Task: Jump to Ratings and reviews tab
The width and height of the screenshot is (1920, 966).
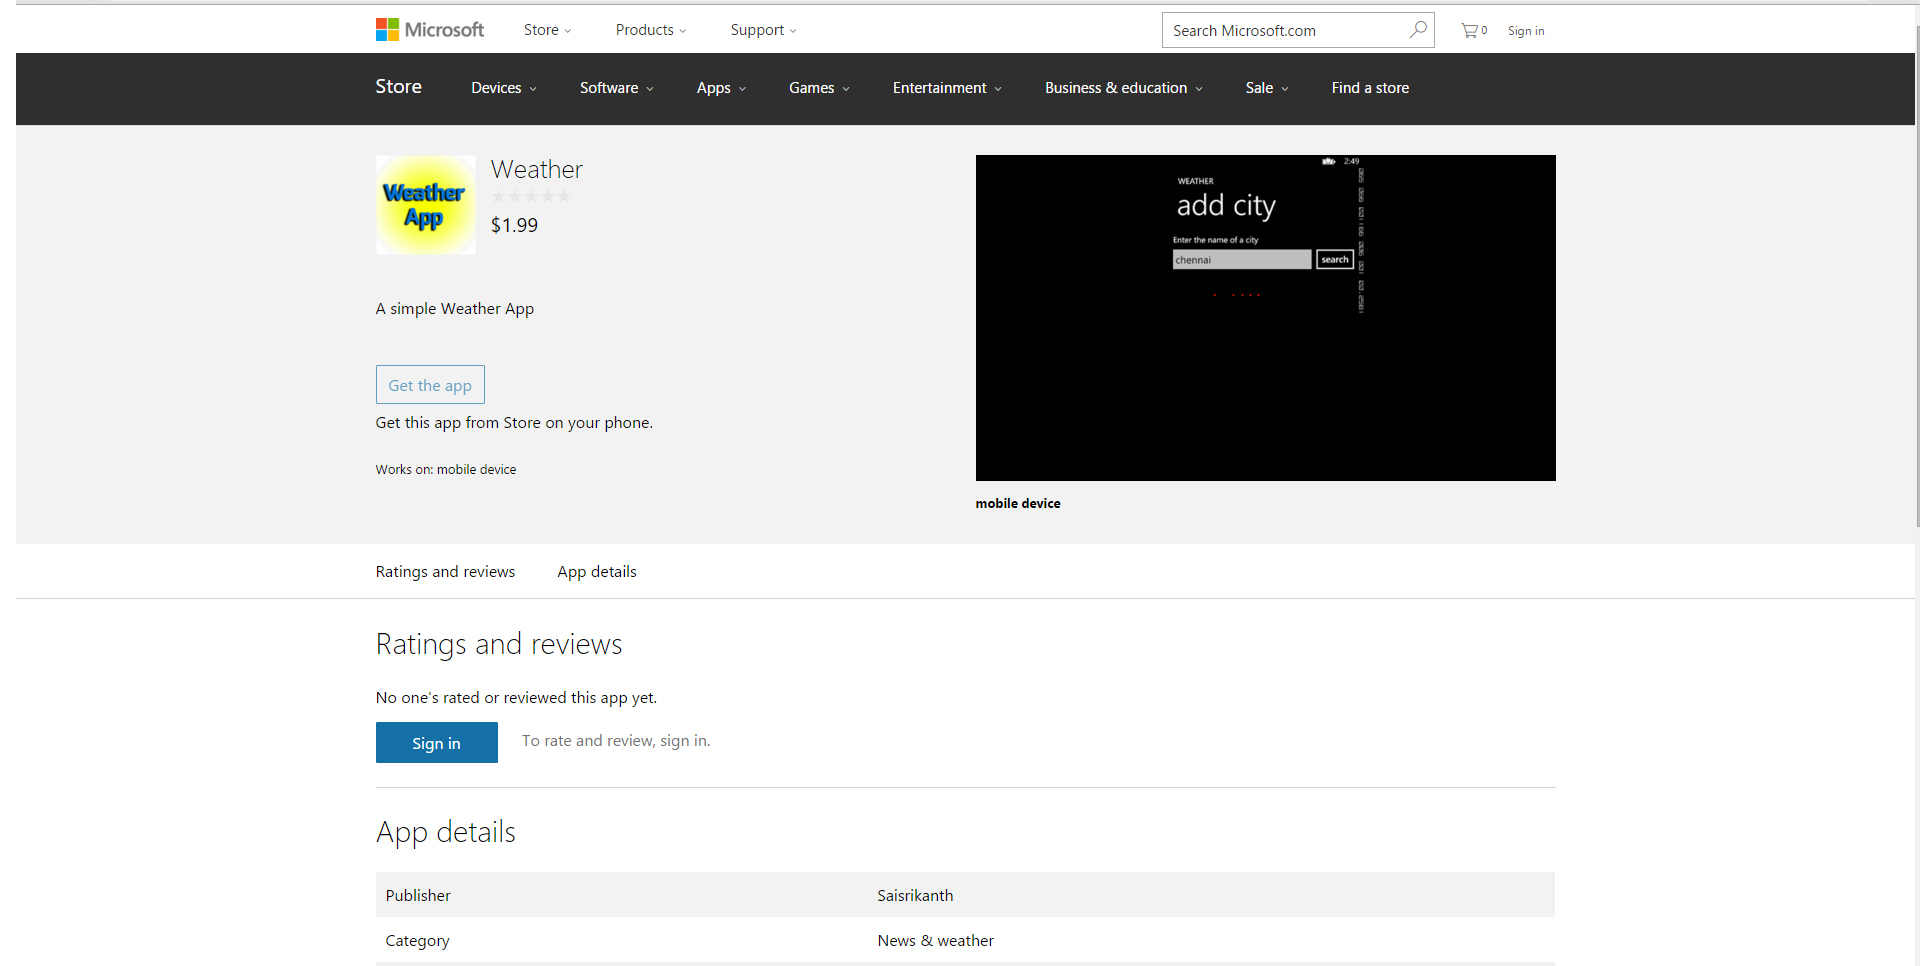Action: [x=445, y=572]
